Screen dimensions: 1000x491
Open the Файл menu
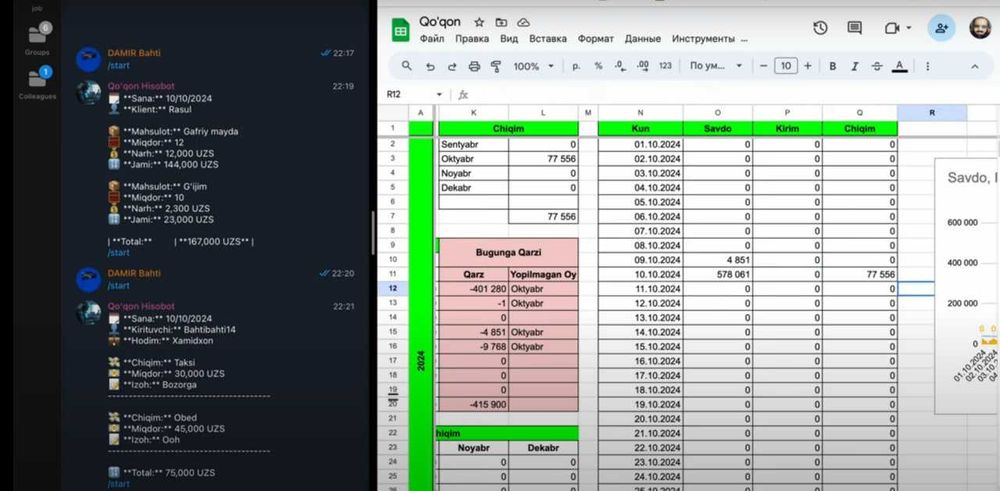pos(432,39)
